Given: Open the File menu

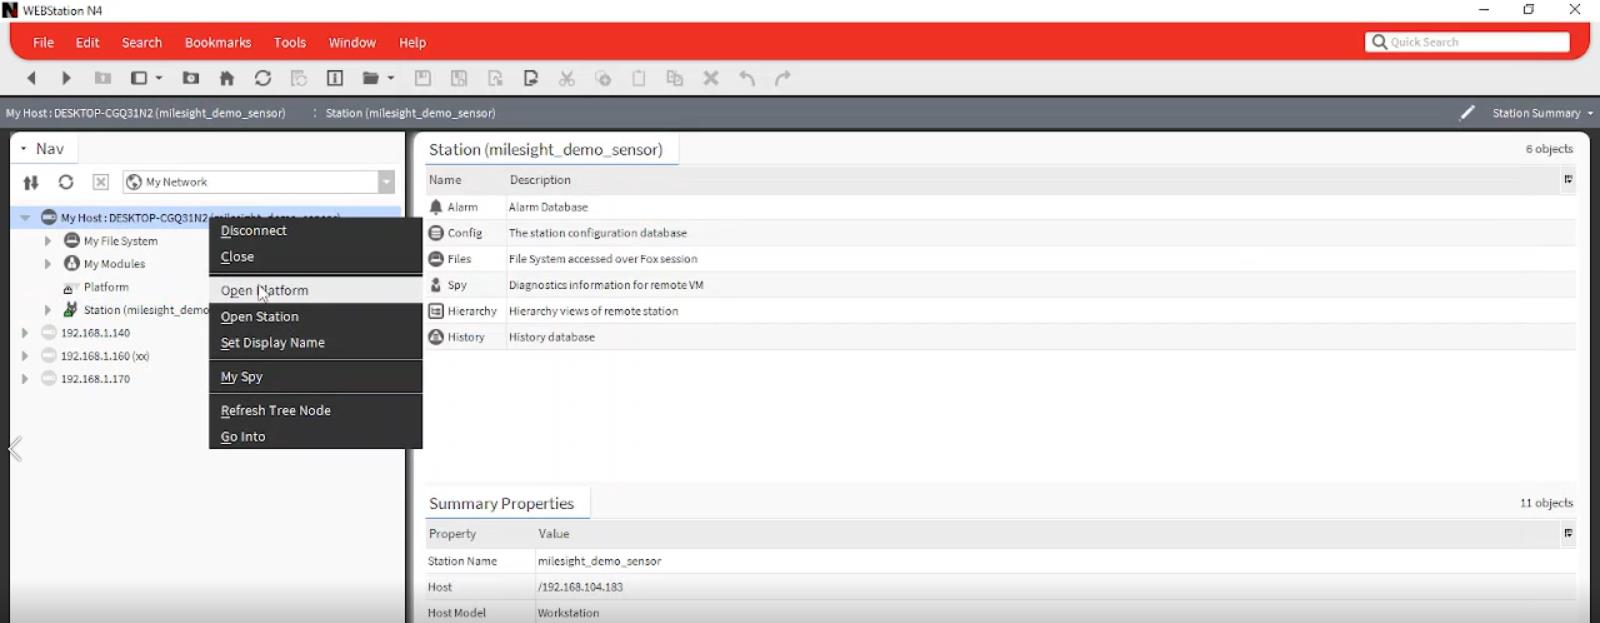Looking at the screenshot, I should click(44, 43).
